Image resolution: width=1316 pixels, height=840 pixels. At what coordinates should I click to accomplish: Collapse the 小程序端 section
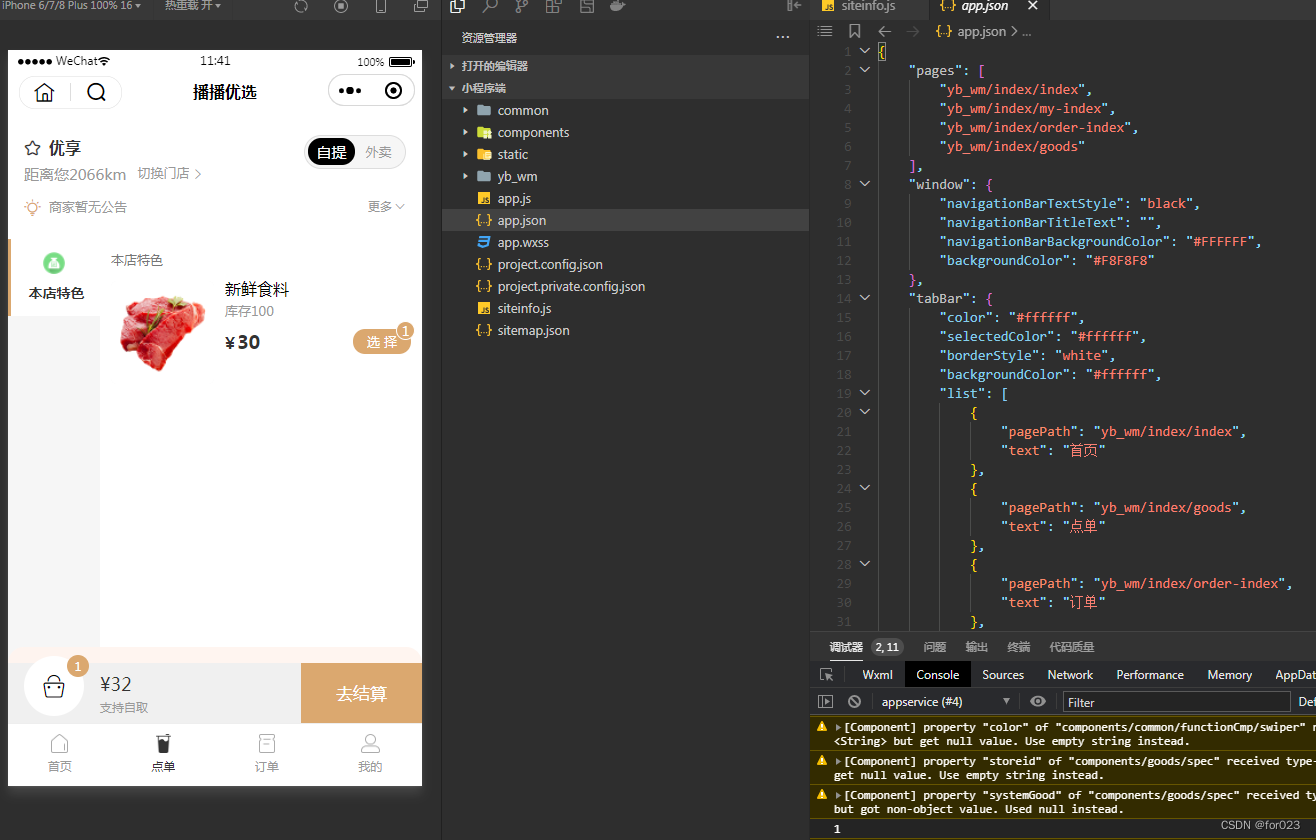625,88
